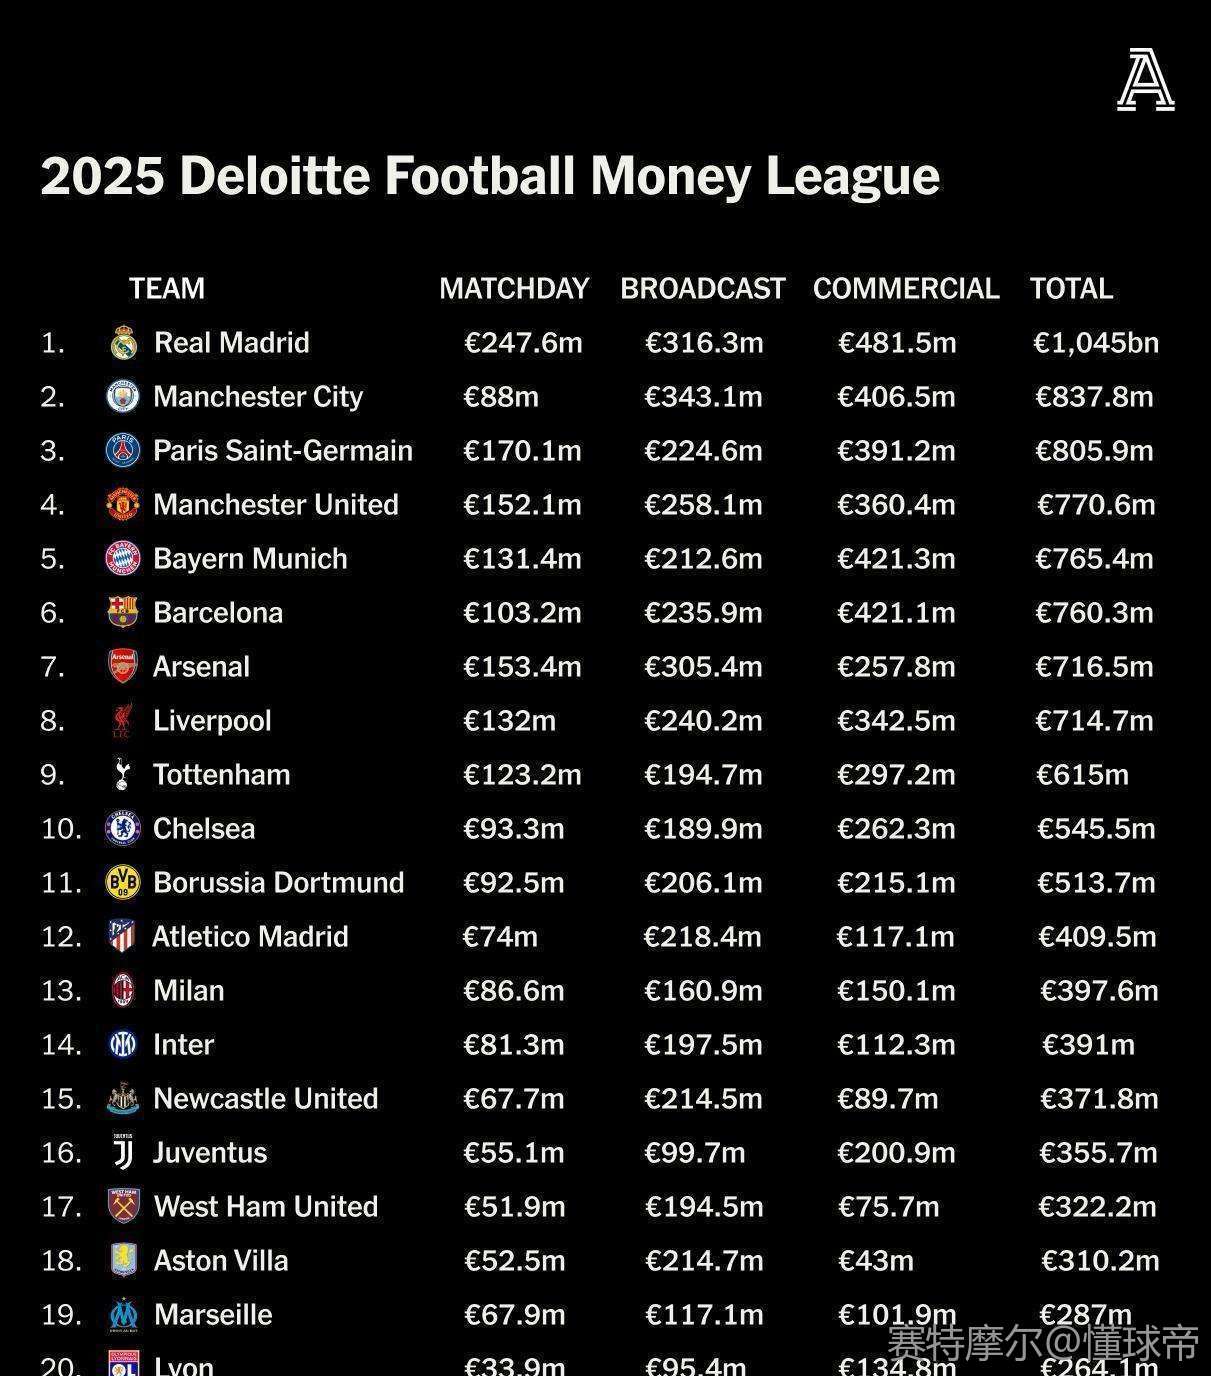Image resolution: width=1211 pixels, height=1376 pixels.
Task: Click the Juventus logo icon
Action: (x=123, y=1153)
